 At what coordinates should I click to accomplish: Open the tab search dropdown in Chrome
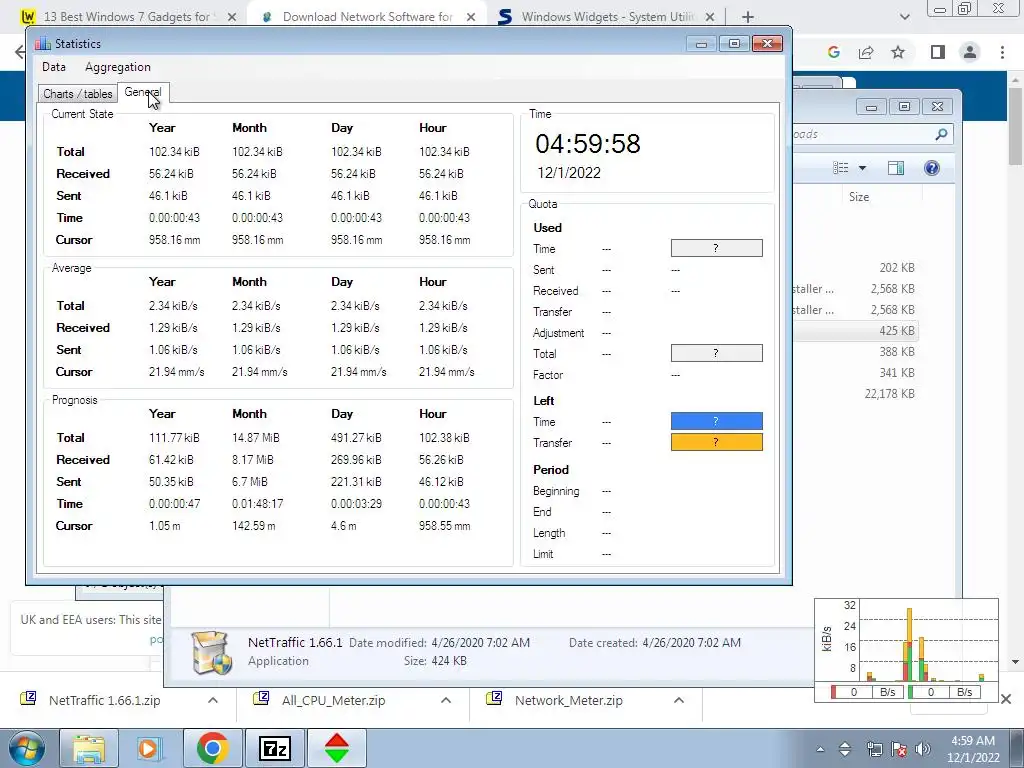904,17
